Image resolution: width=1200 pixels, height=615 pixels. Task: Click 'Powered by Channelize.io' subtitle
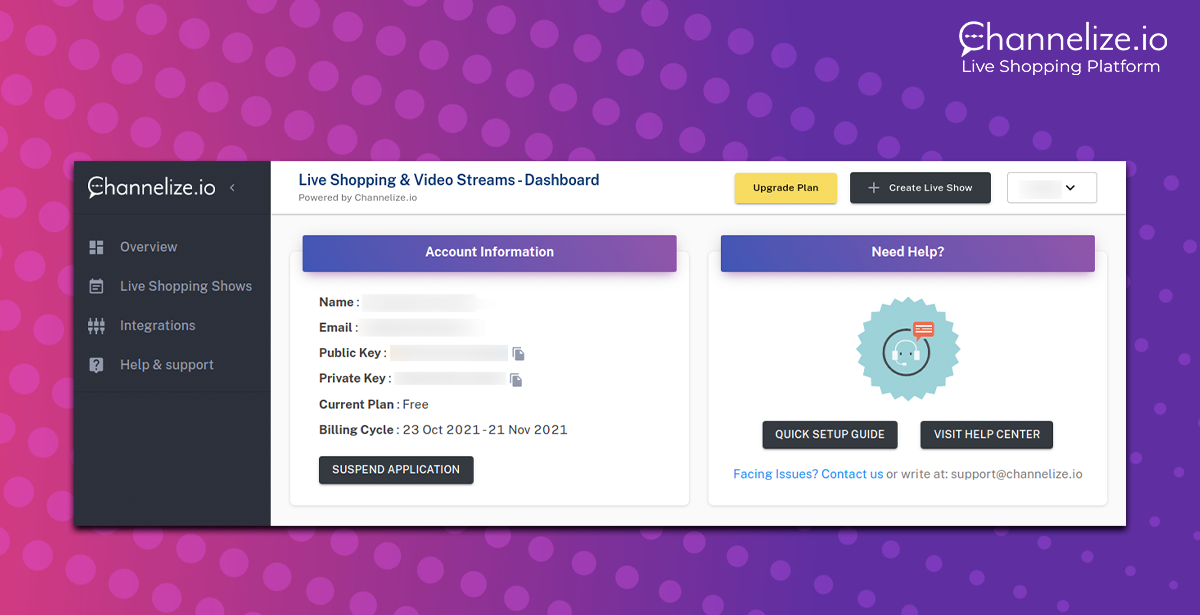pos(357,198)
